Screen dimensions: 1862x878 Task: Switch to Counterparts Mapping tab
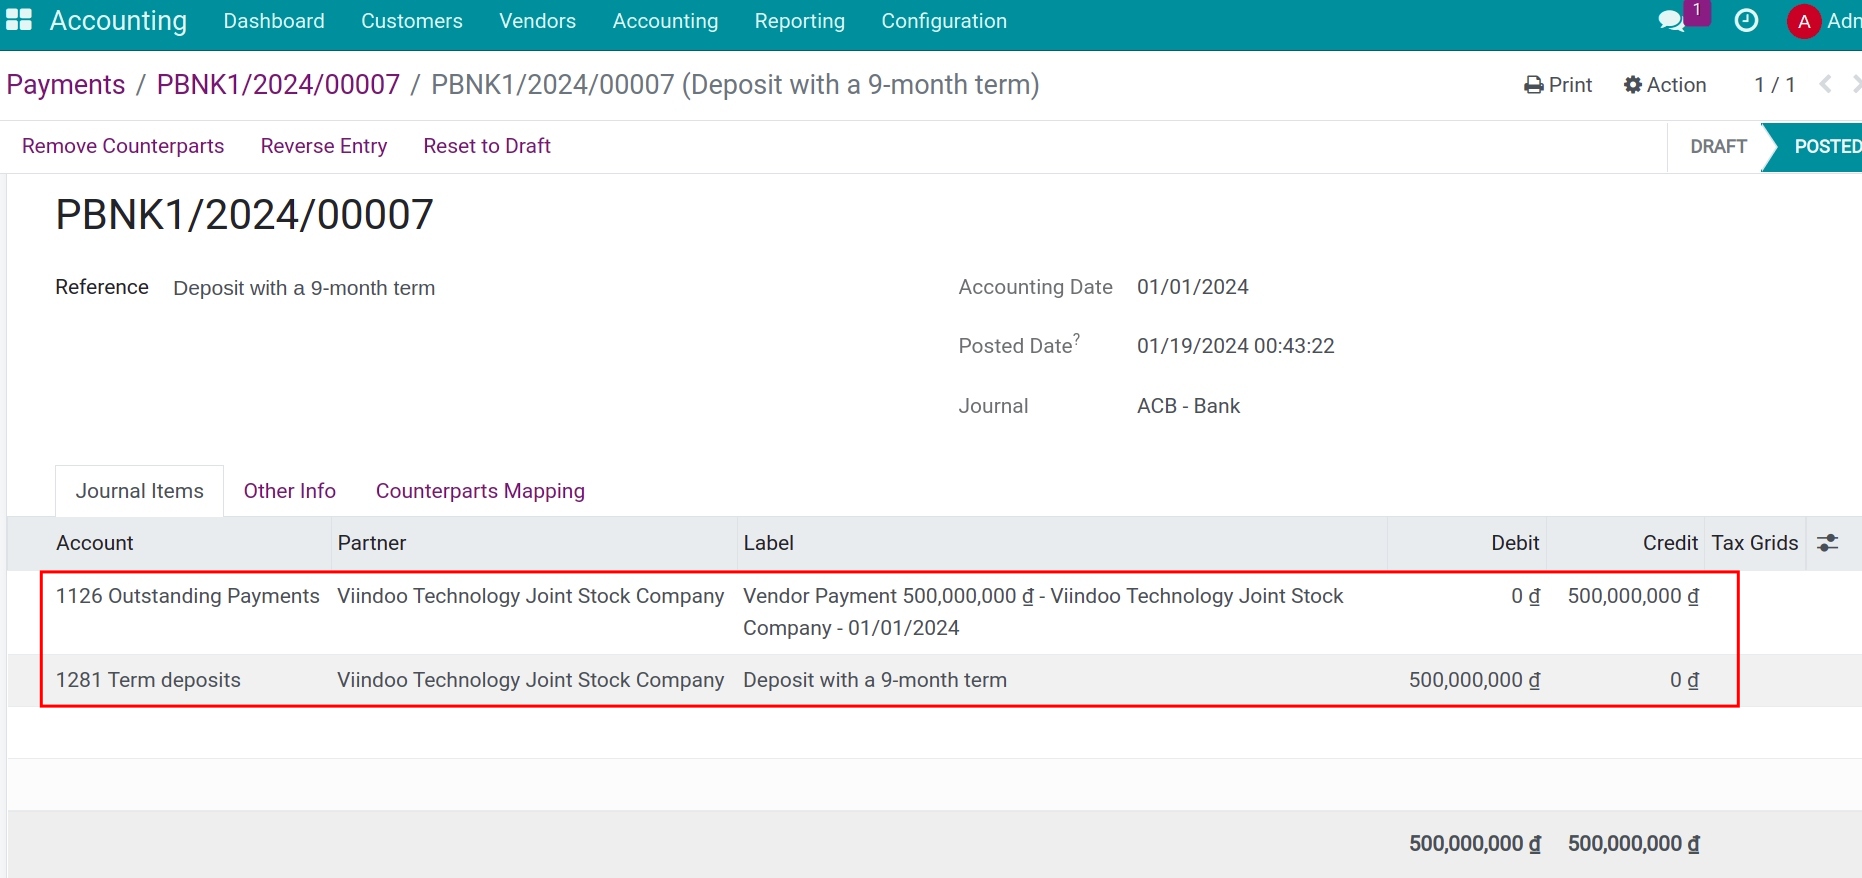(480, 491)
